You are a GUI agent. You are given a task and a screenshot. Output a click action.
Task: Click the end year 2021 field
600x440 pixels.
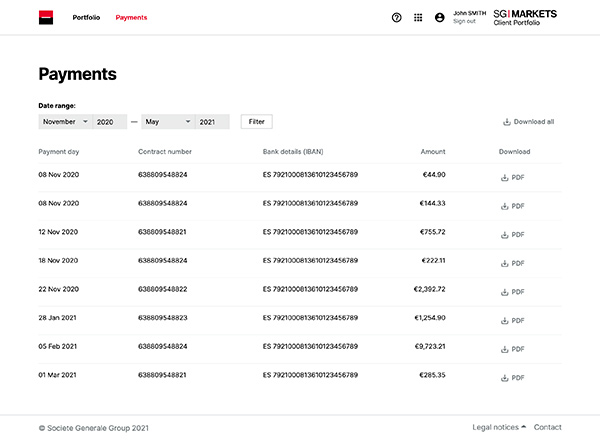click(x=211, y=122)
